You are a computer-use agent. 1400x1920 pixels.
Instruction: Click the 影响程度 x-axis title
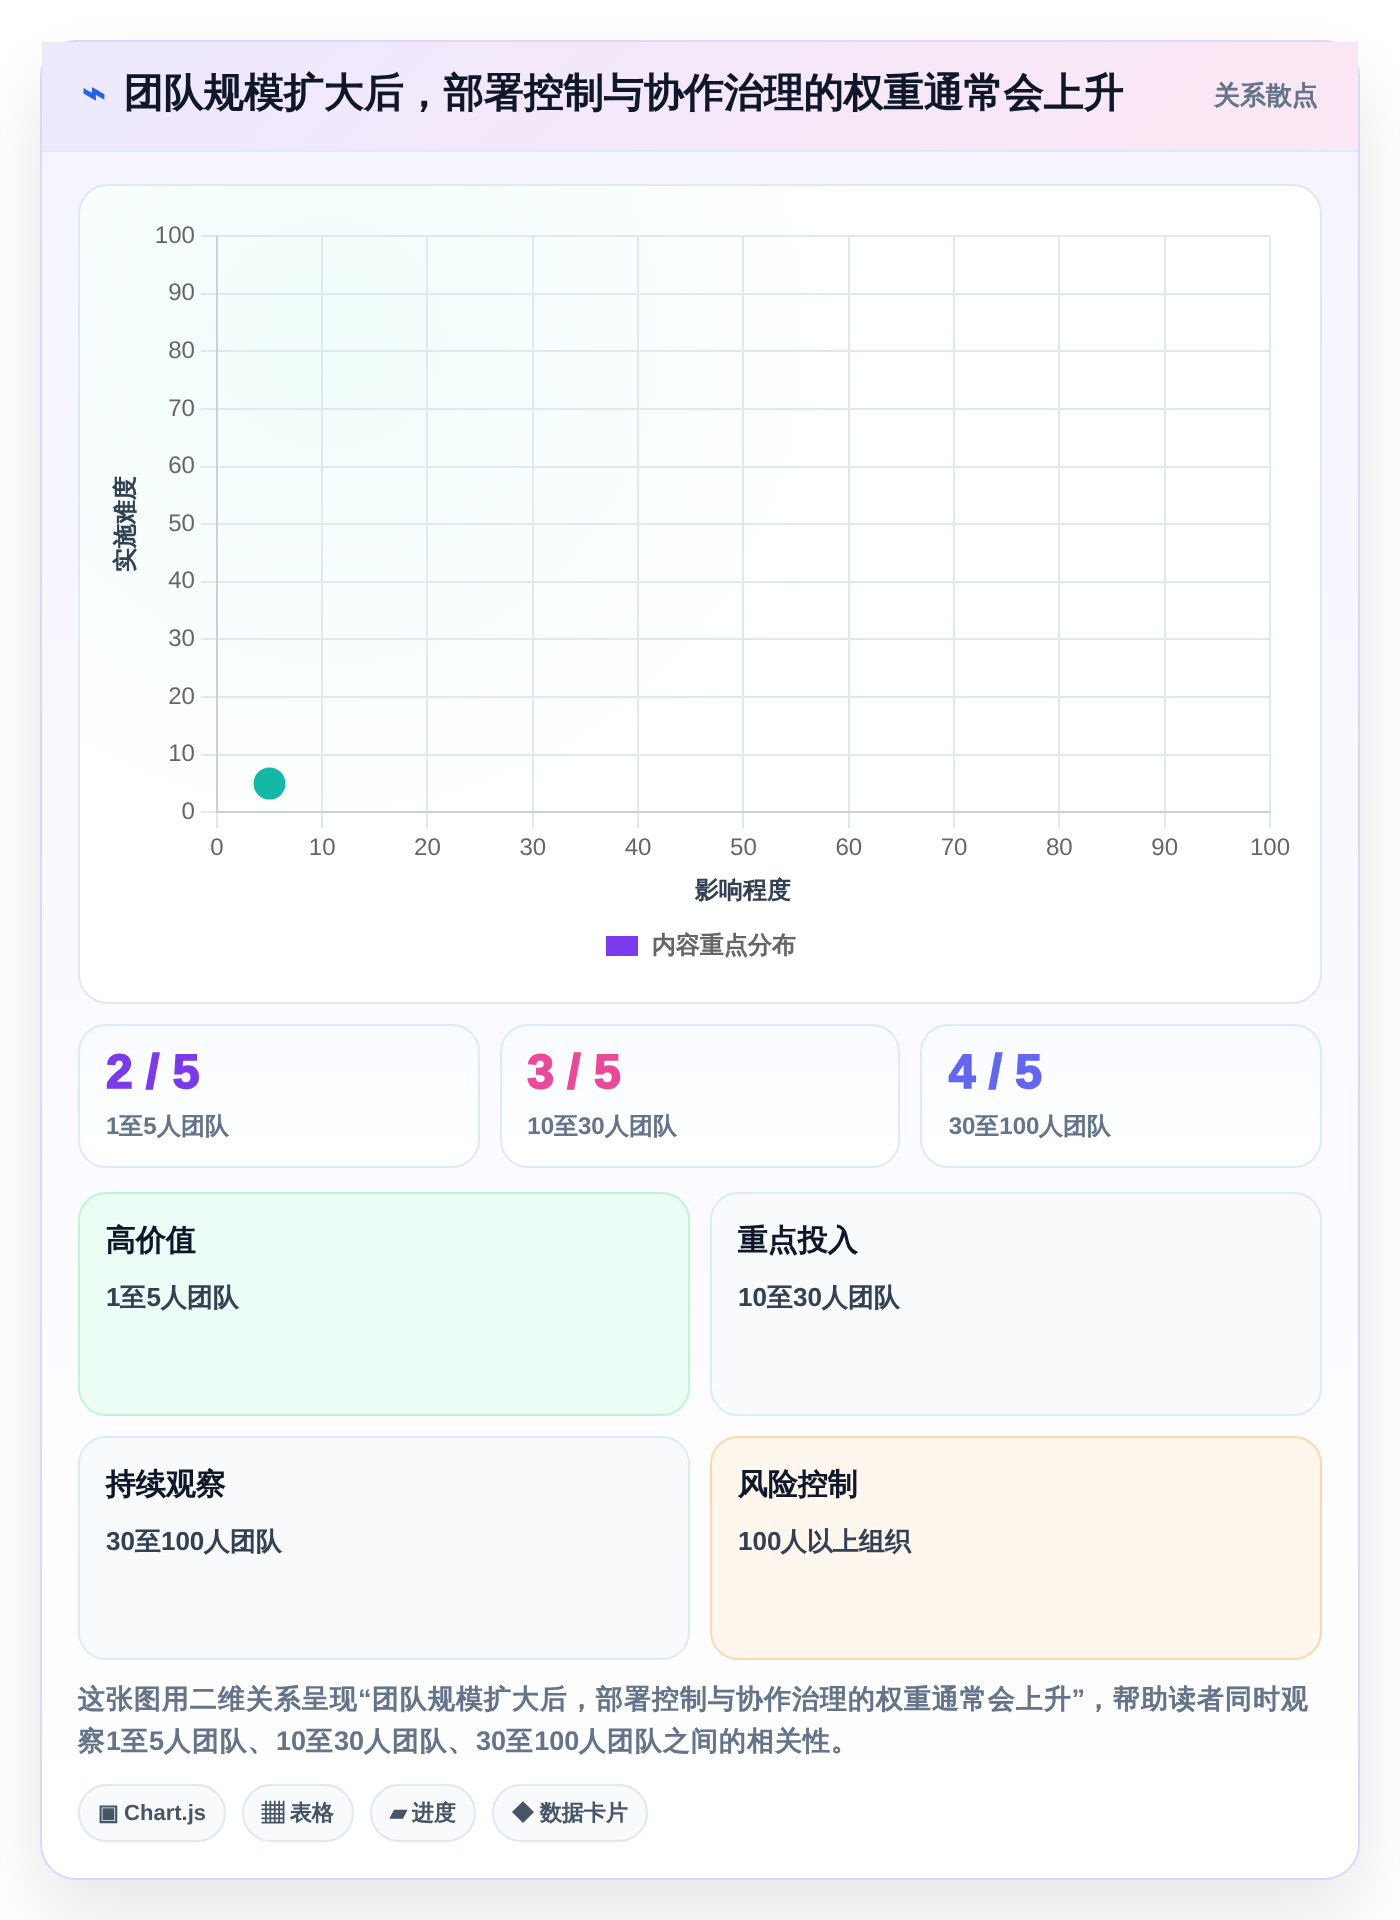pyautogui.click(x=743, y=890)
